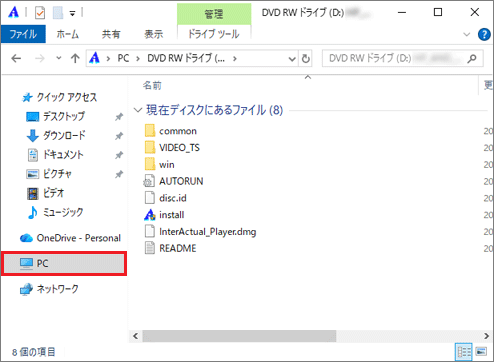Click the magnifier search icon
Viewport: 494px width, 362px height.
point(472,59)
